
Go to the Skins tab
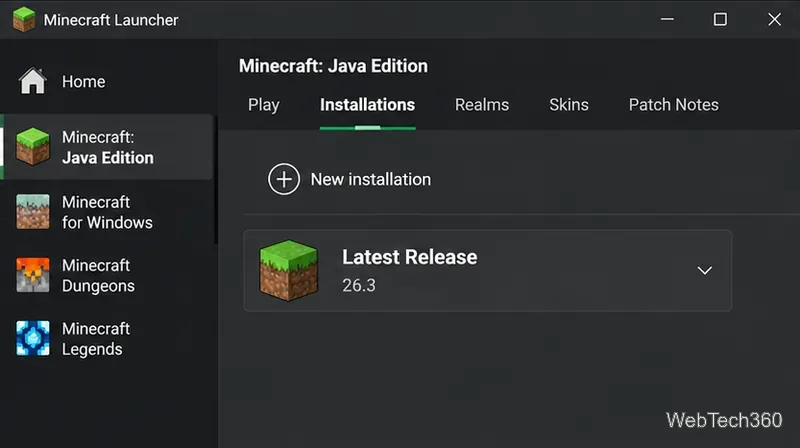569,105
